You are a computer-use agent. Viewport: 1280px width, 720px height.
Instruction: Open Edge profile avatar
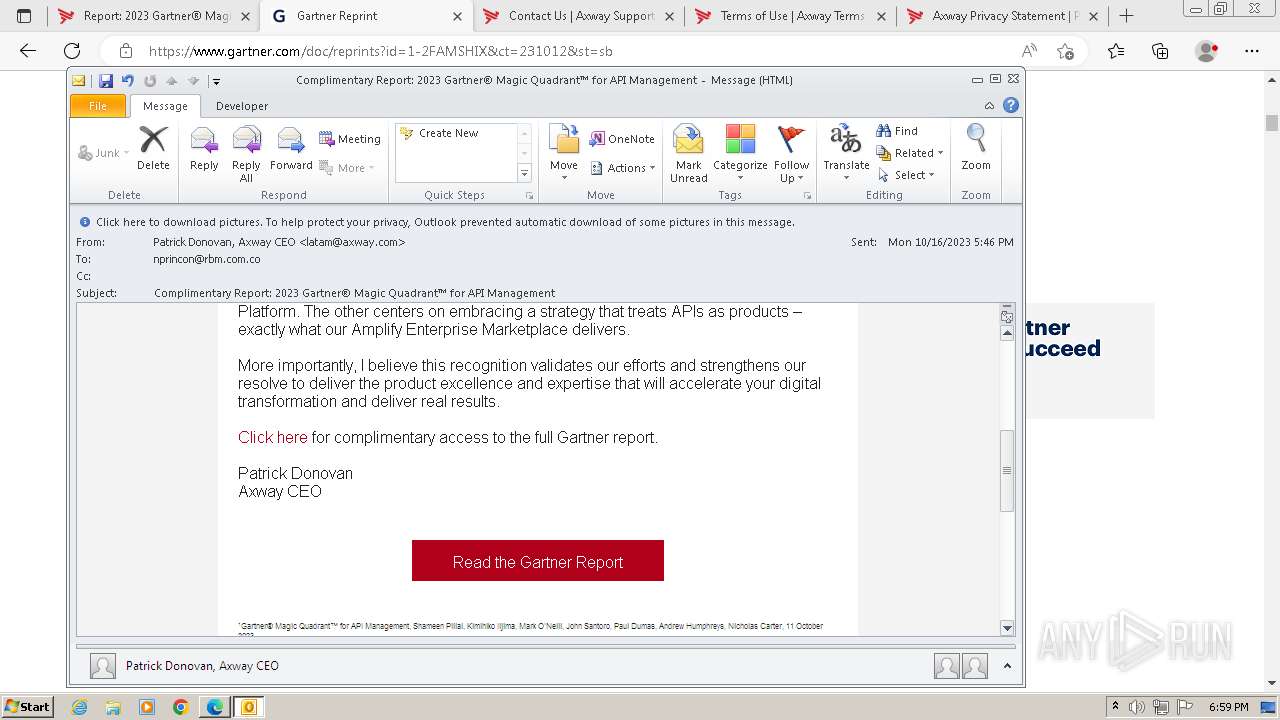(x=1207, y=51)
